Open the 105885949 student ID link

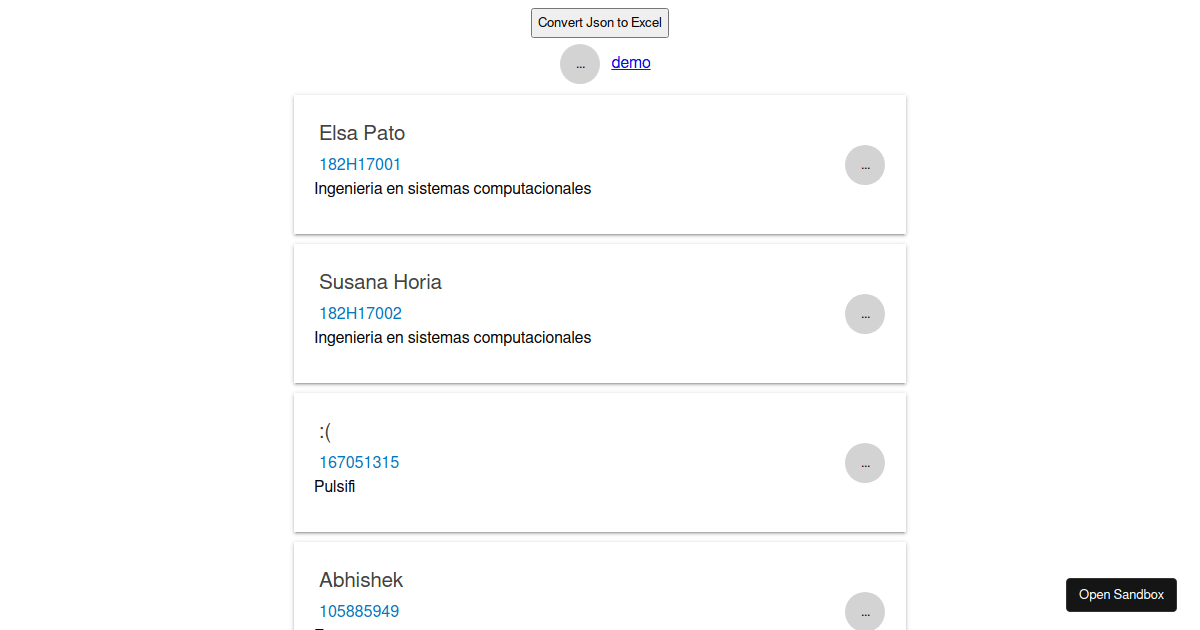(x=358, y=611)
